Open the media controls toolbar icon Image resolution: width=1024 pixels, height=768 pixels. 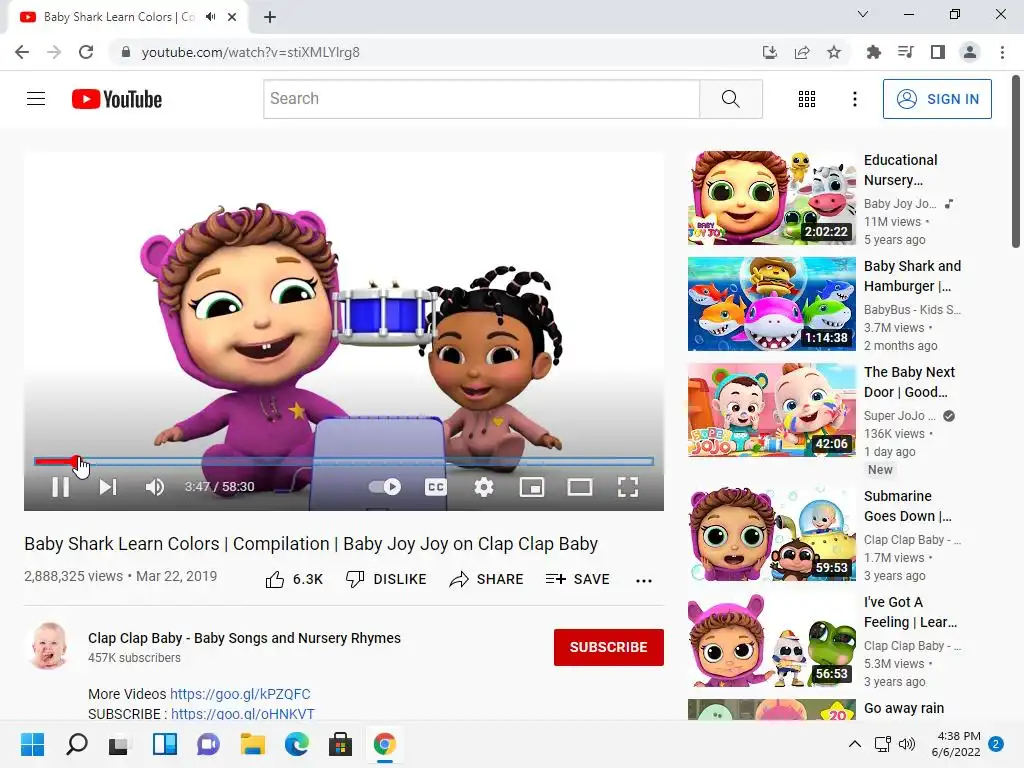pyautogui.click(x=905, y=52)
